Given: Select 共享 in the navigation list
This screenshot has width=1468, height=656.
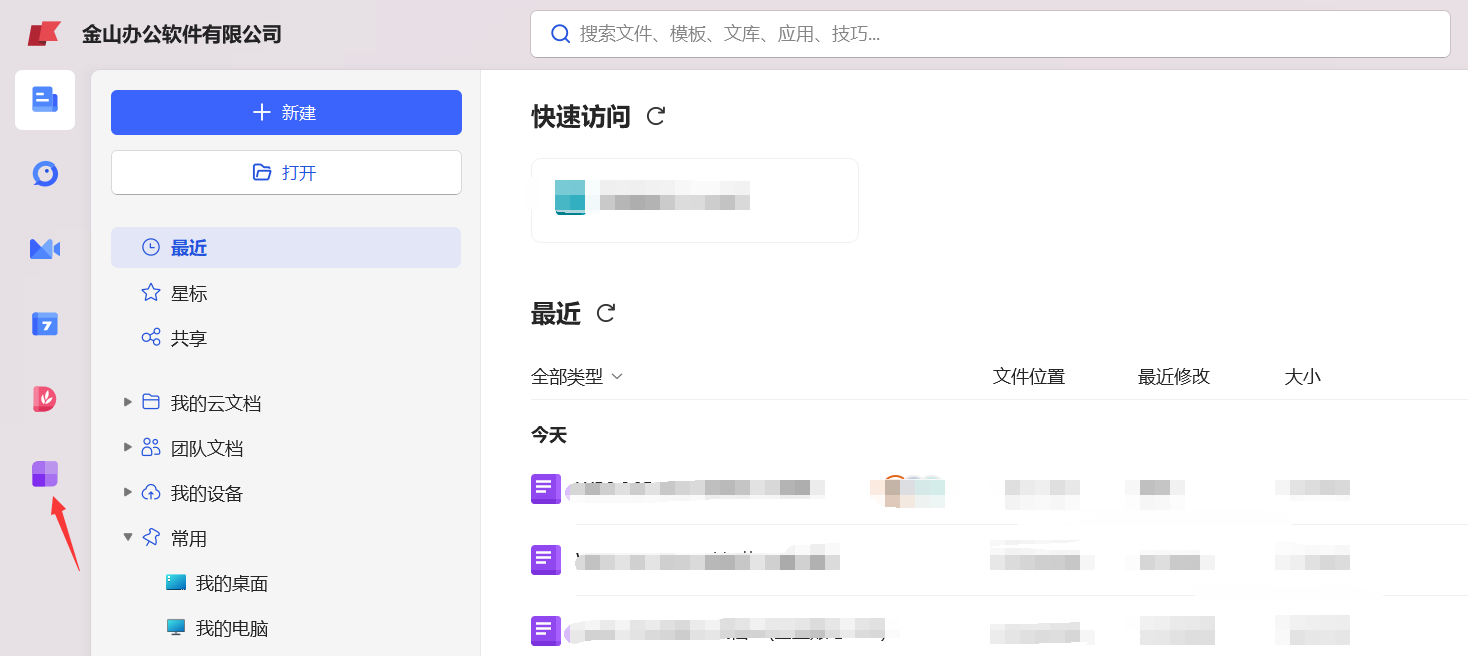Looking at the screenshot, I should click(188, 338).
